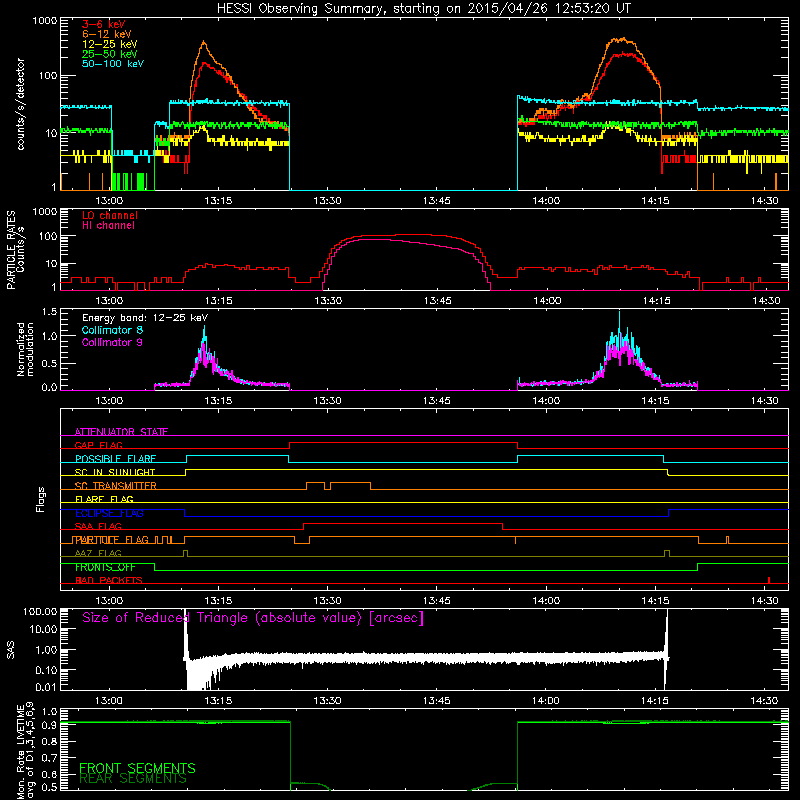Select the 6-12 keV legend label
Image resolution: width=800 pixels, height=800 pixels.
click(107, 34)
